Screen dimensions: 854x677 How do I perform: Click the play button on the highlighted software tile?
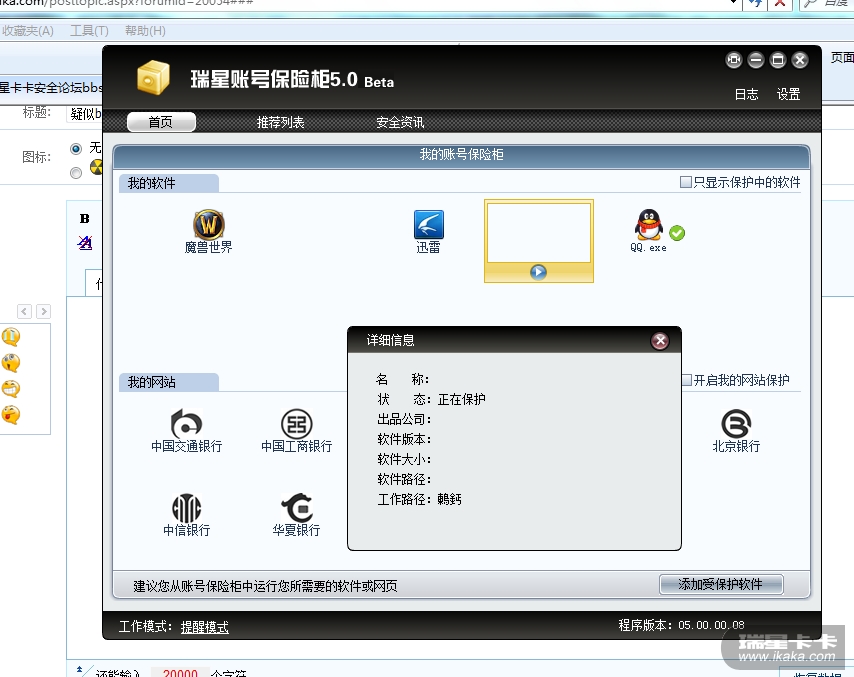538,272
